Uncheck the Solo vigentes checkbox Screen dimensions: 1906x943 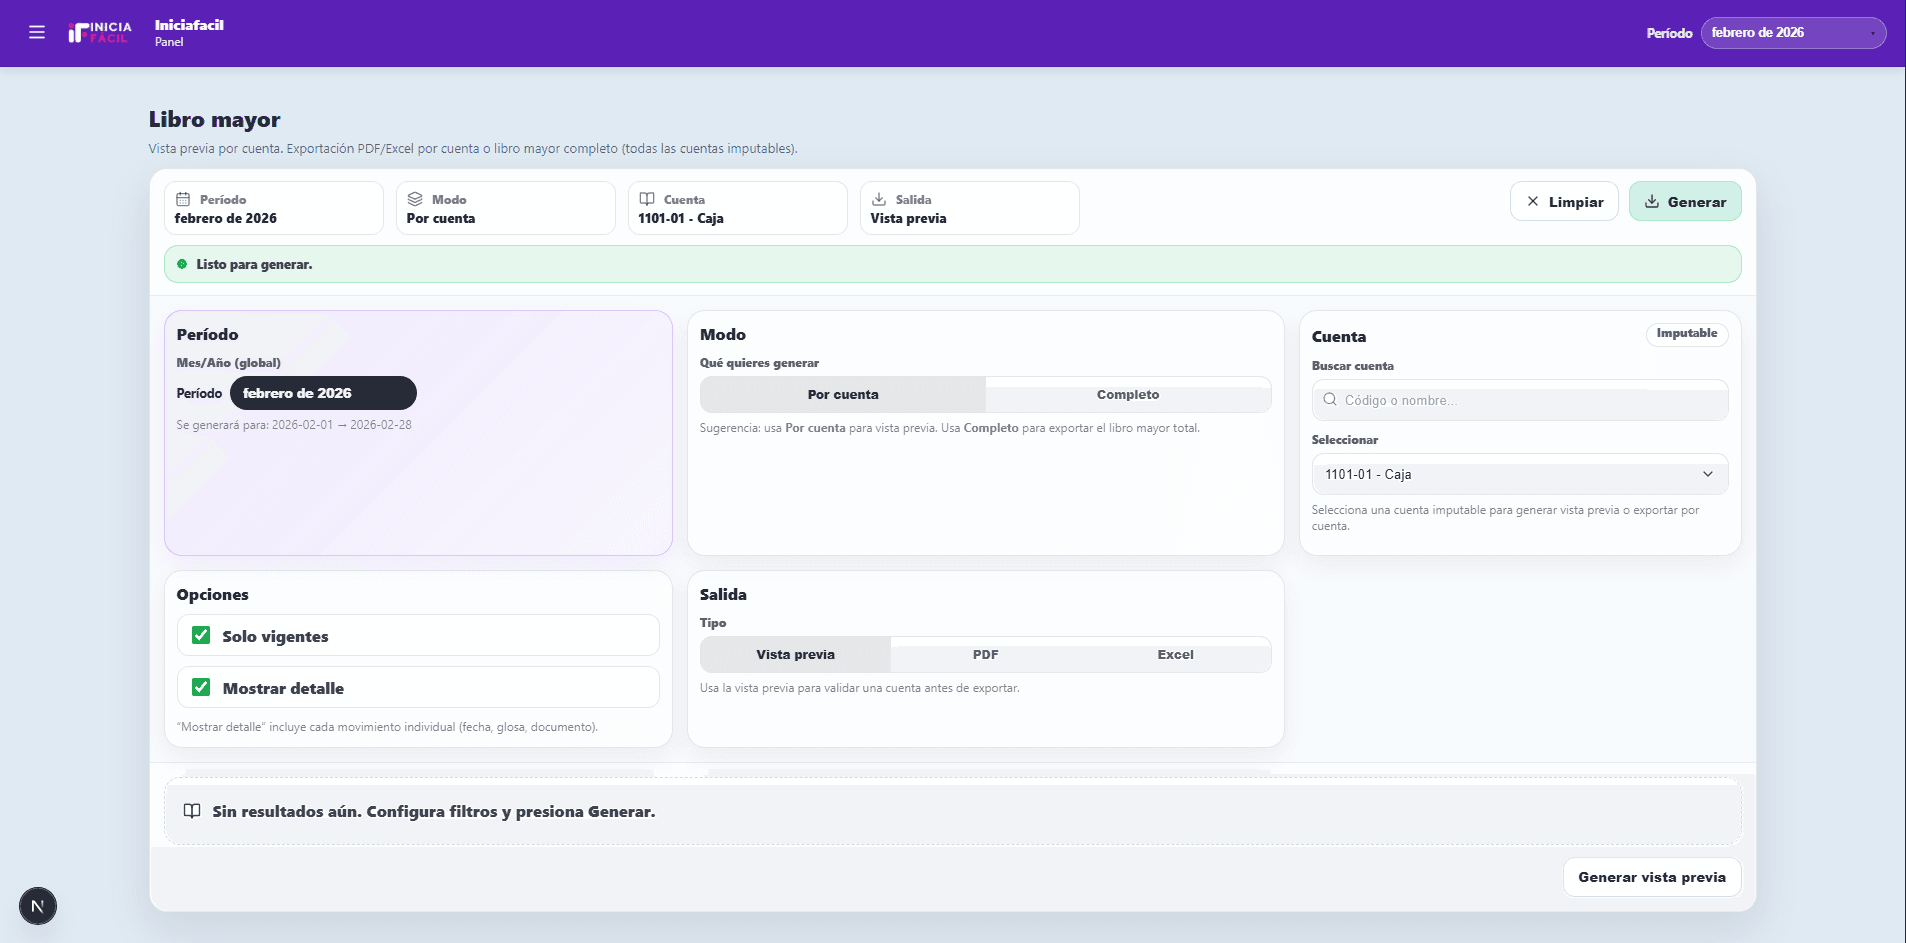(x=201, y=636)
